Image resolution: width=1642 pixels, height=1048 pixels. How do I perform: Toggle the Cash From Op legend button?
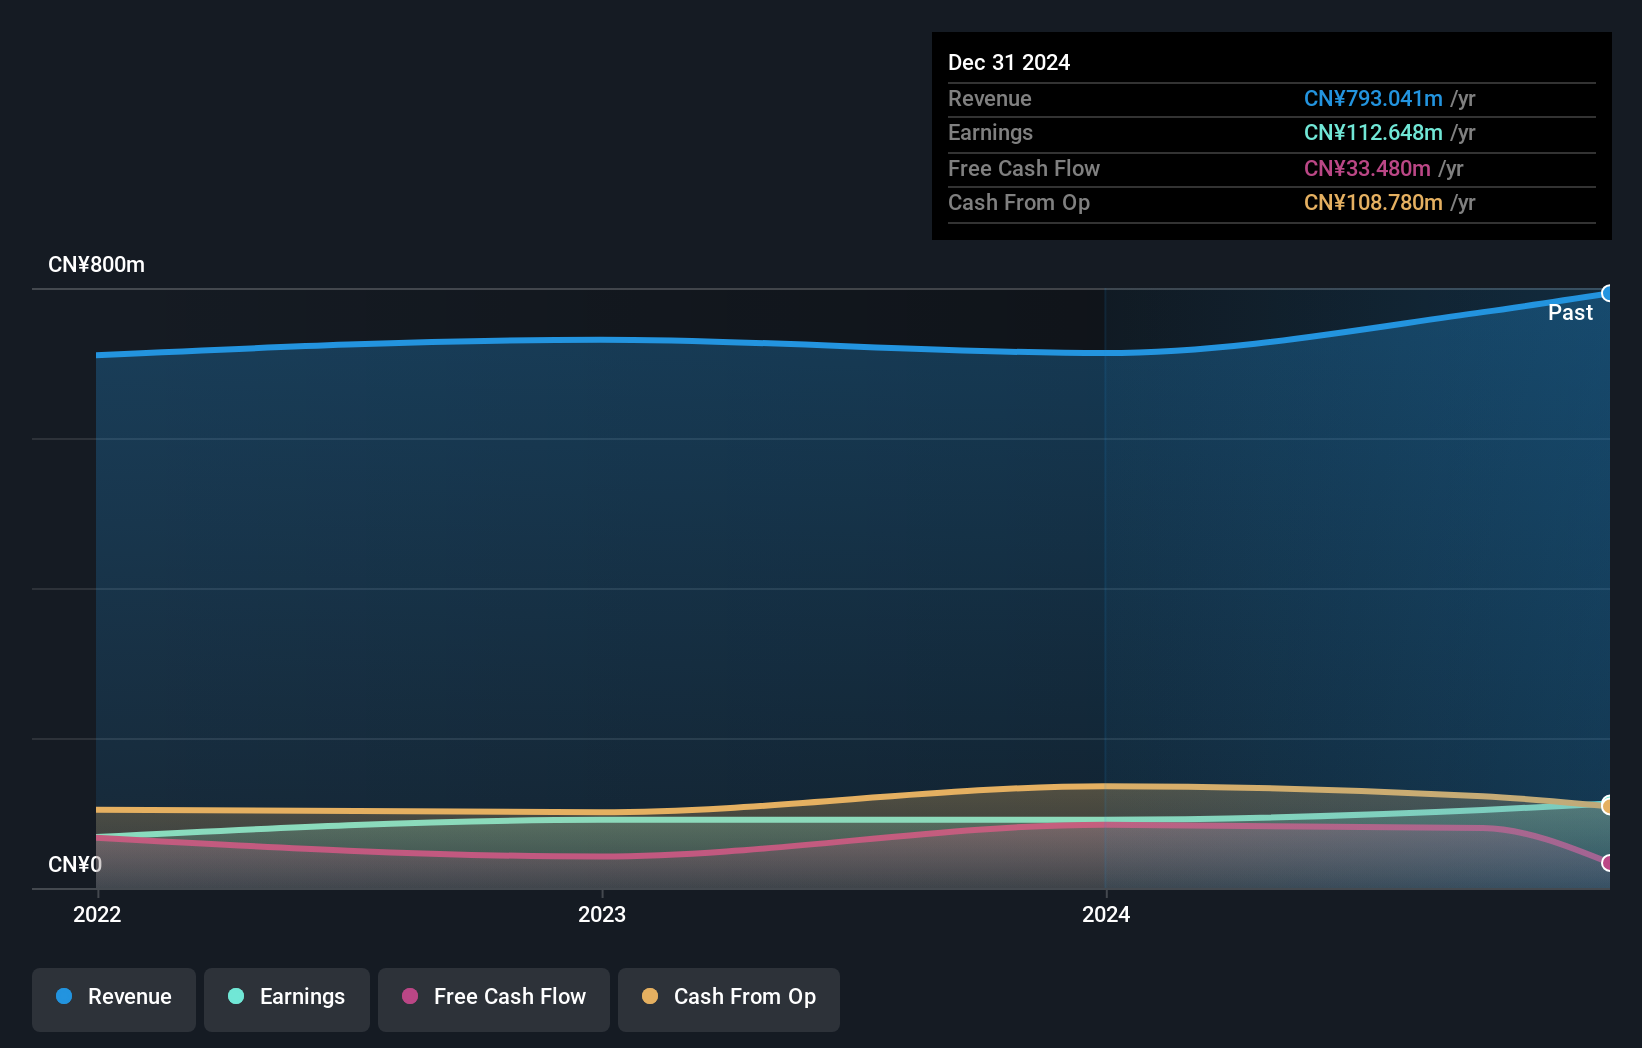[729, 999]
